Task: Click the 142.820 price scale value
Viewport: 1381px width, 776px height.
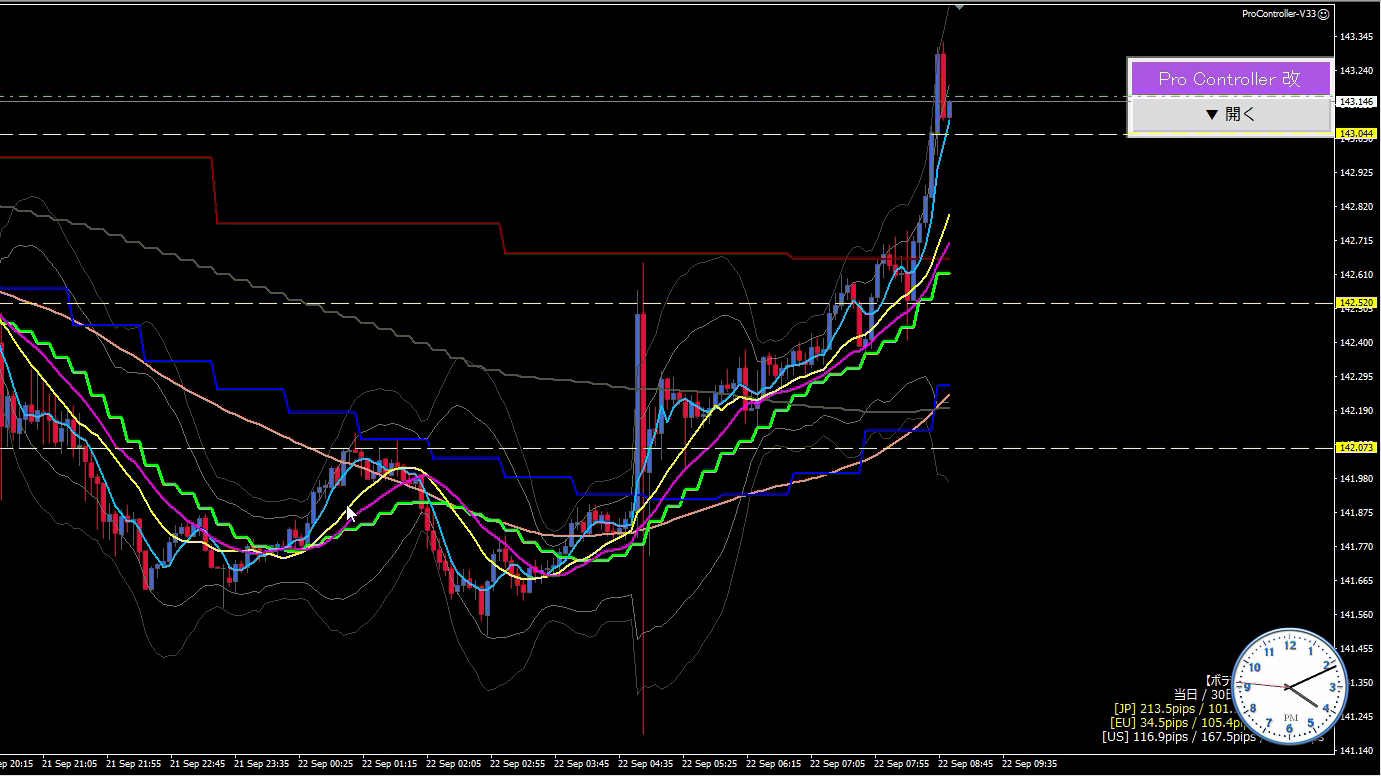Action: (1356, 207)
